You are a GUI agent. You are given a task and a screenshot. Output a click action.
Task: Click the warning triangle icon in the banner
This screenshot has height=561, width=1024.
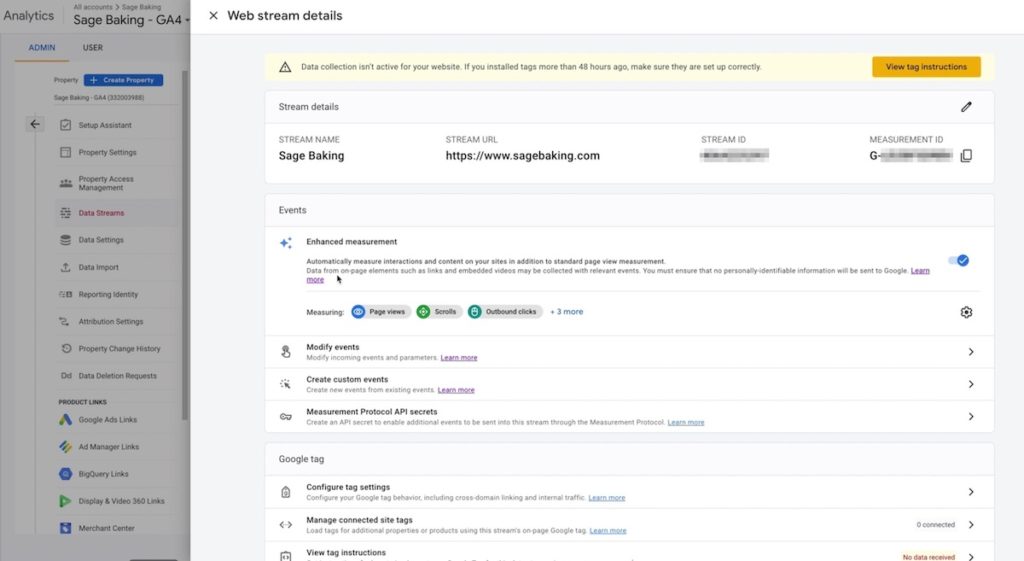tap(285, 67)
